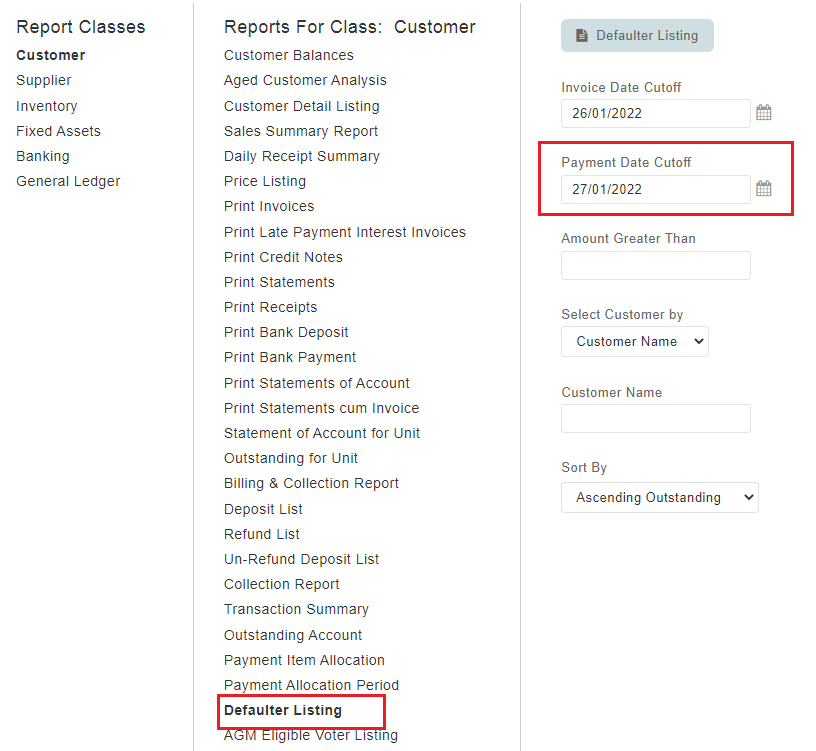816x751 pixels.
Task: Edit the Invoice Date Cutoff field
Action: click(656, 113)
